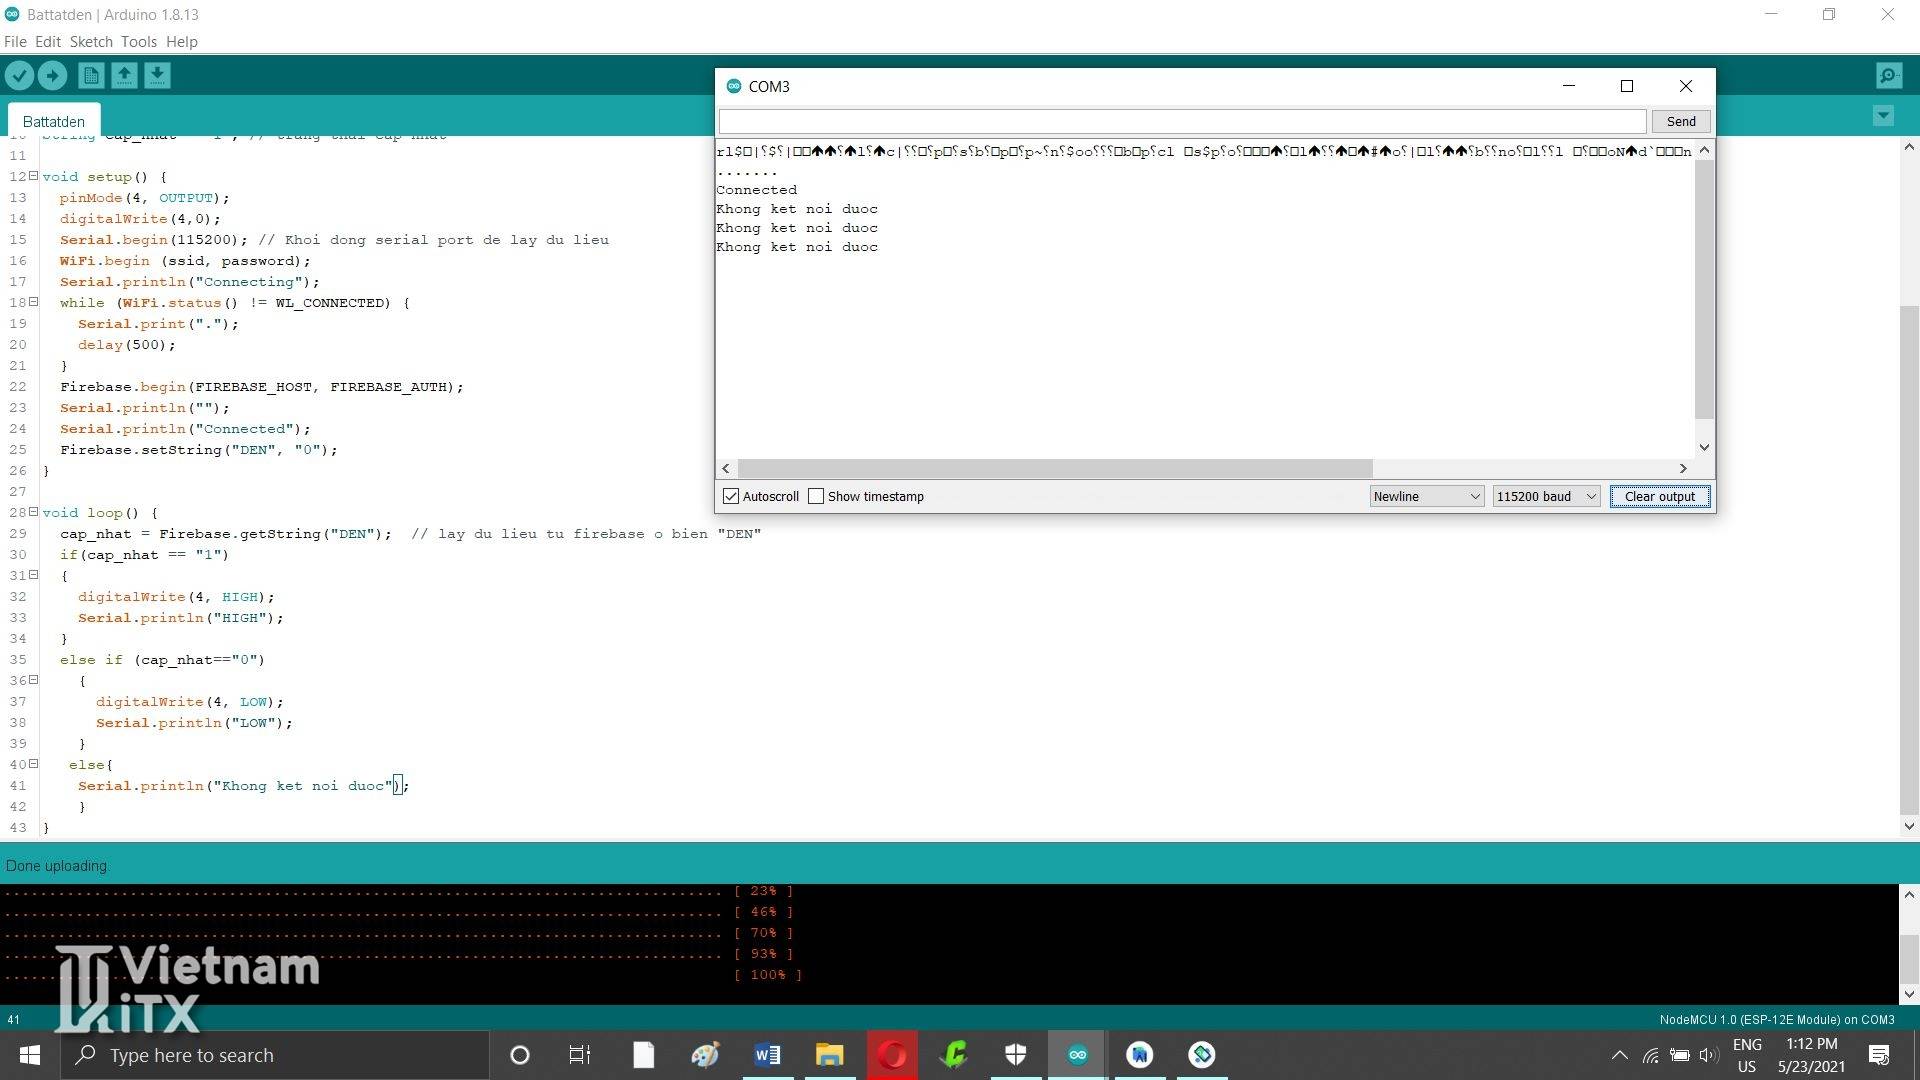This screenshot has height=1080, width=1920.
Task: Open the tab options dropdown arrow
Action: pos(1883,116)
